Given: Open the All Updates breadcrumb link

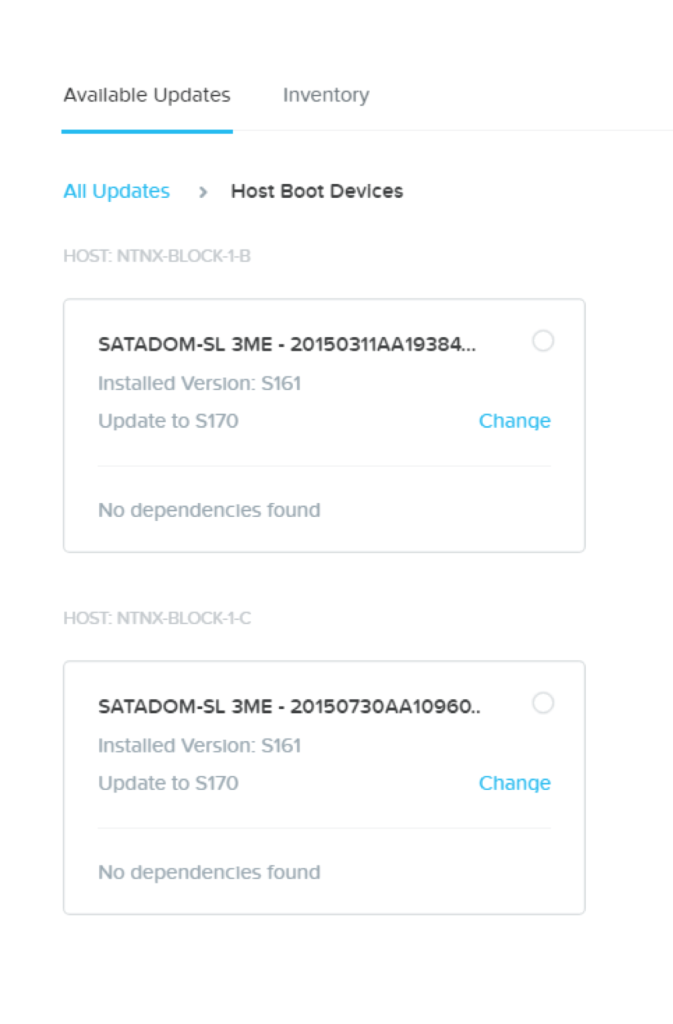Looking at the screenshot, I should click(x=115, y=191).
